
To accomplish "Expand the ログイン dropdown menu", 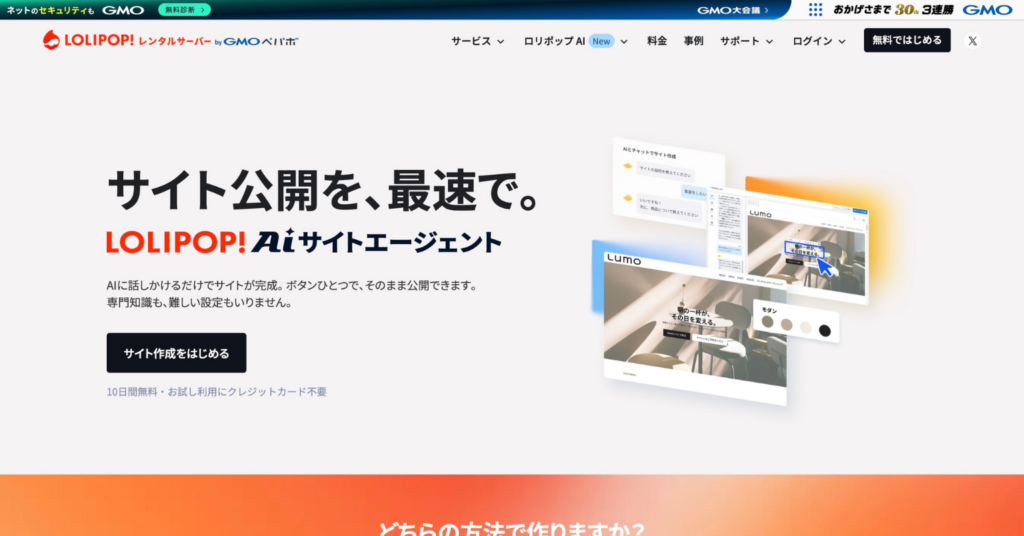I will tap(819, 41).
